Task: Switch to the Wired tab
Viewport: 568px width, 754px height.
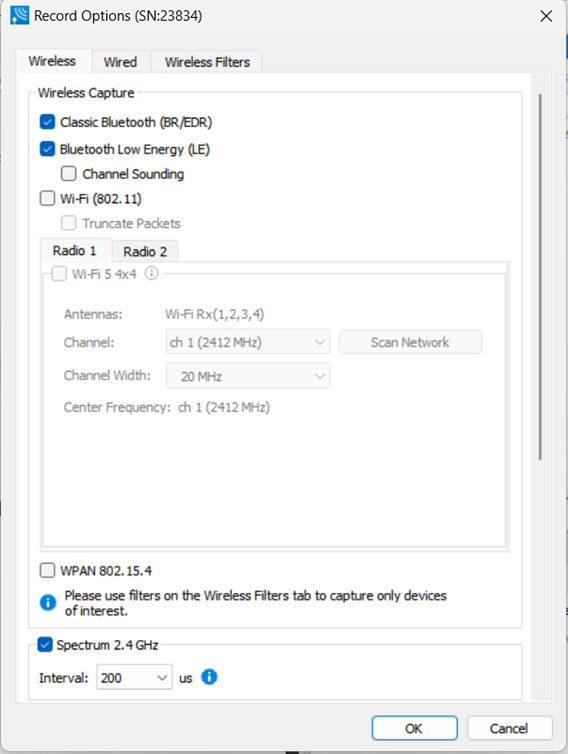Action: click(x=120, y=62)
